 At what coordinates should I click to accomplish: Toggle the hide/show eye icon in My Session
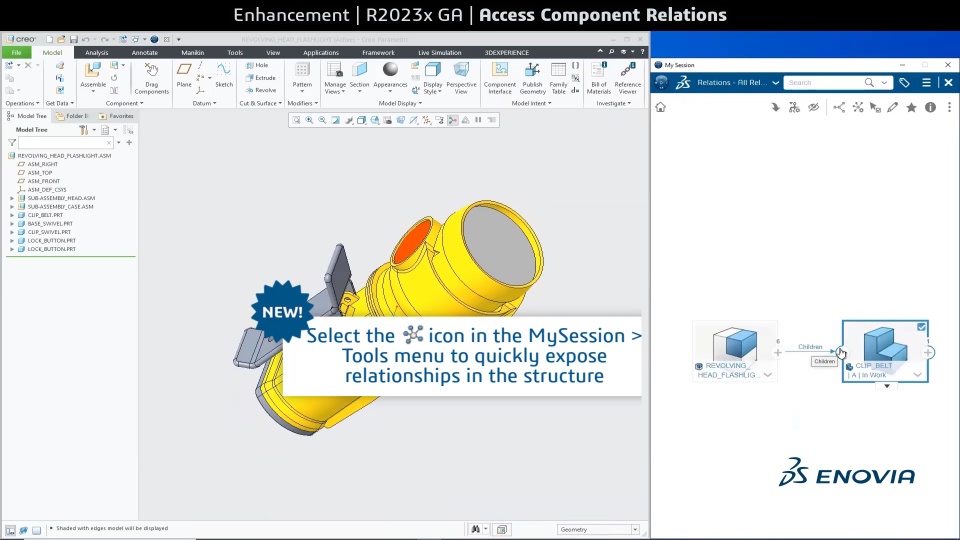[x=813, y=107]
